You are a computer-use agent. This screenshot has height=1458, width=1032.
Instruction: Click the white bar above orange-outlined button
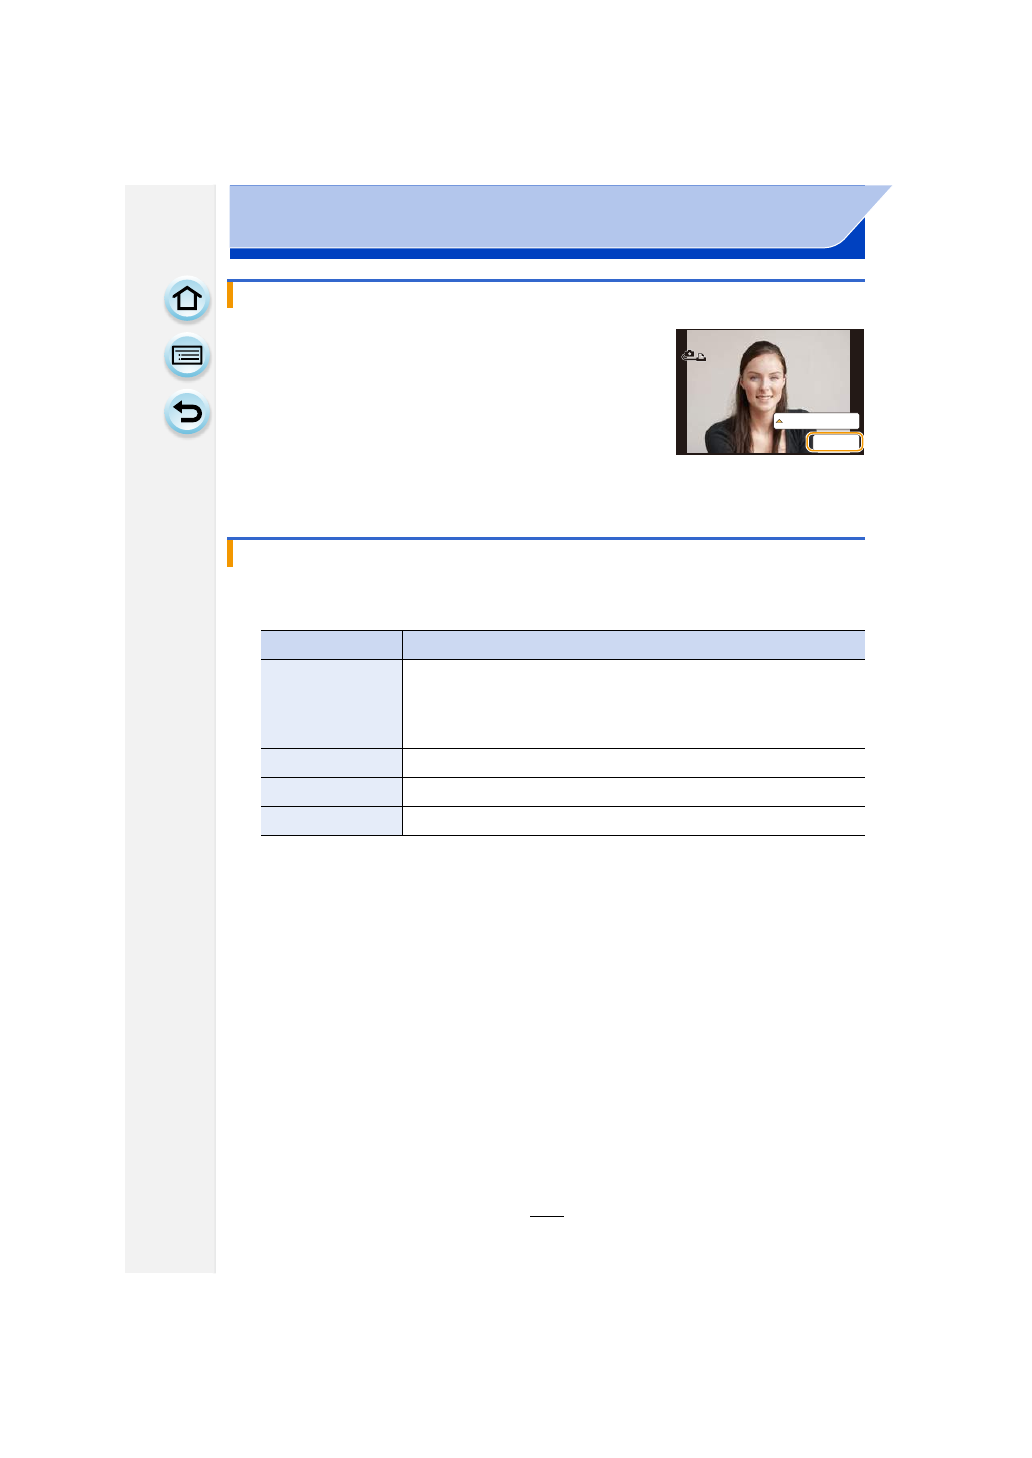pos(816,421)
